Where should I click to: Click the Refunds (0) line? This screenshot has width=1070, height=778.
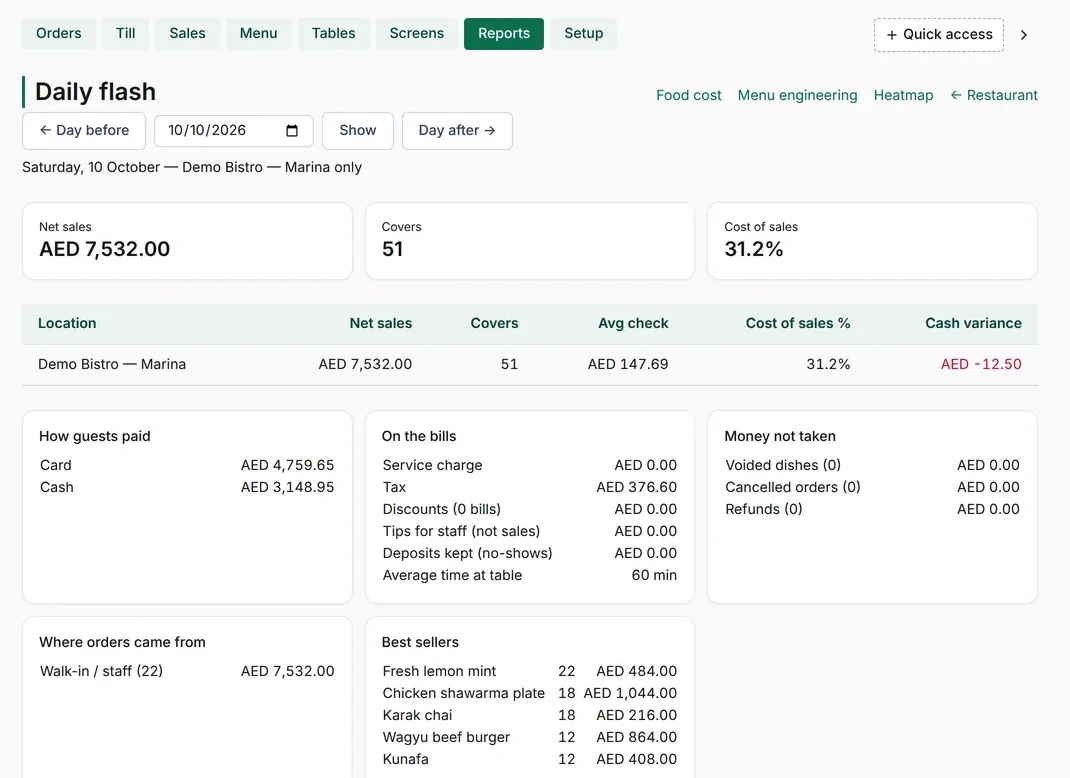(872, 509)
